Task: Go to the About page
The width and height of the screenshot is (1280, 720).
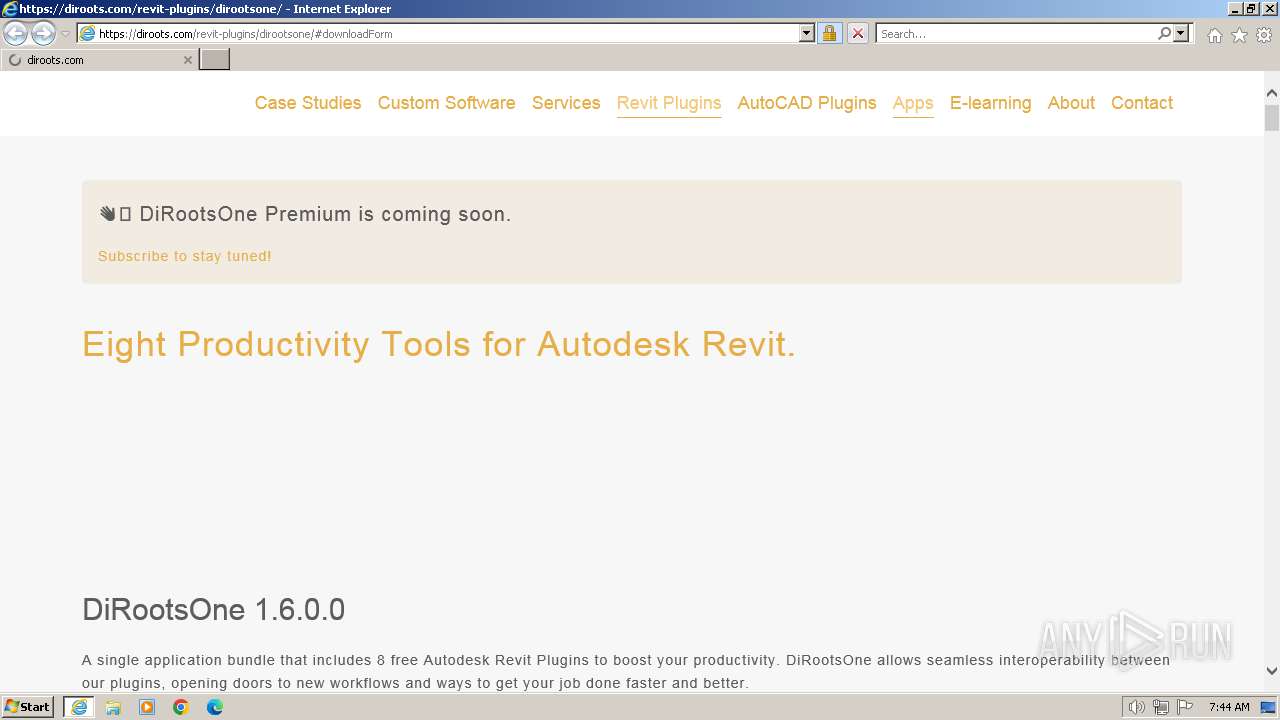Action: [x=1071, y=103]
